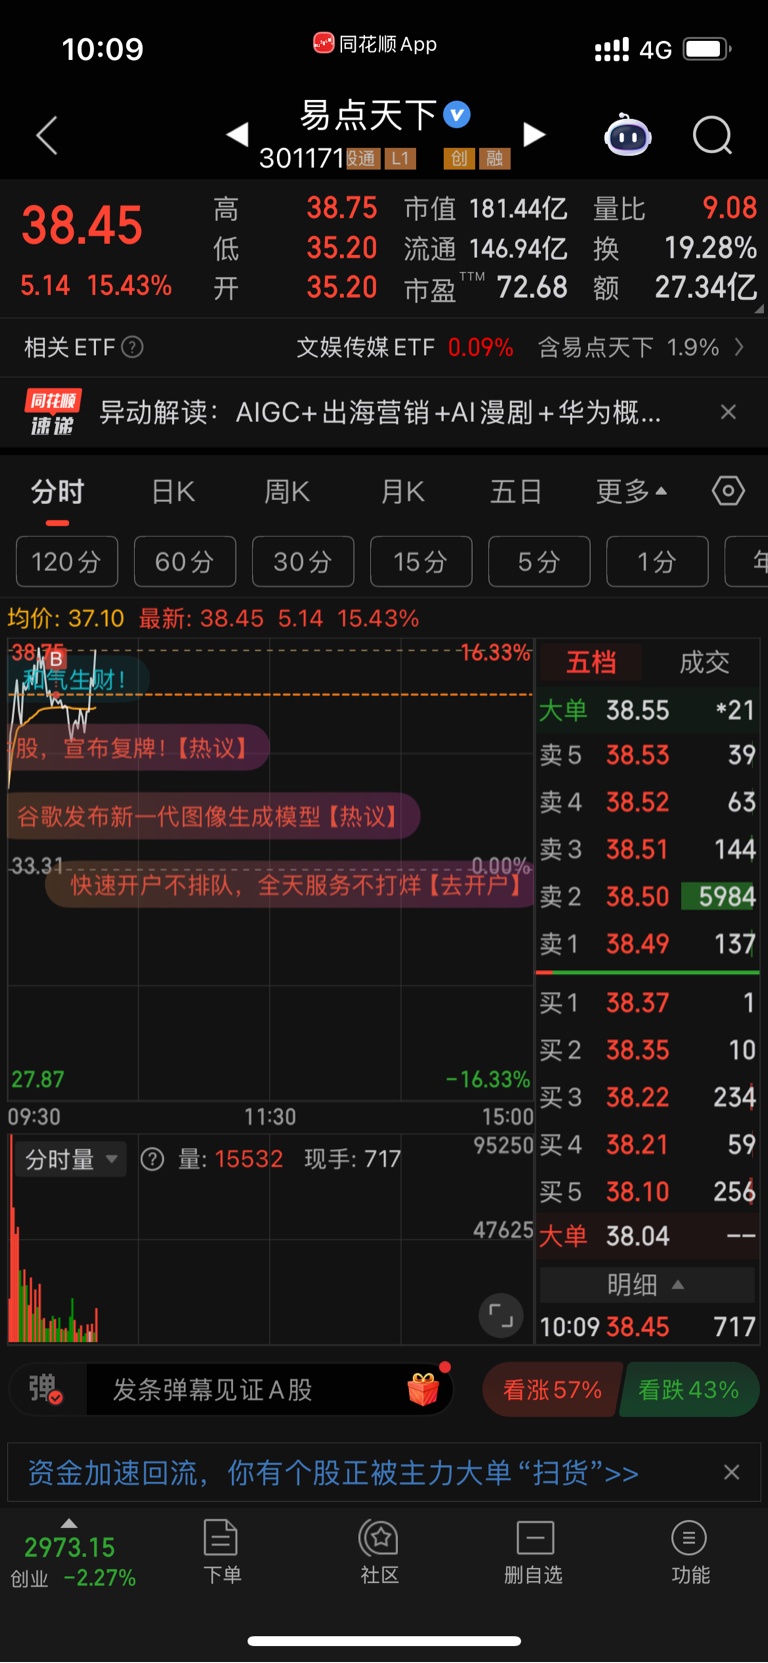The image size is (768, 1663).
Task: Select the 买3 38.22 order row
Action: (x=647, y=1097)
